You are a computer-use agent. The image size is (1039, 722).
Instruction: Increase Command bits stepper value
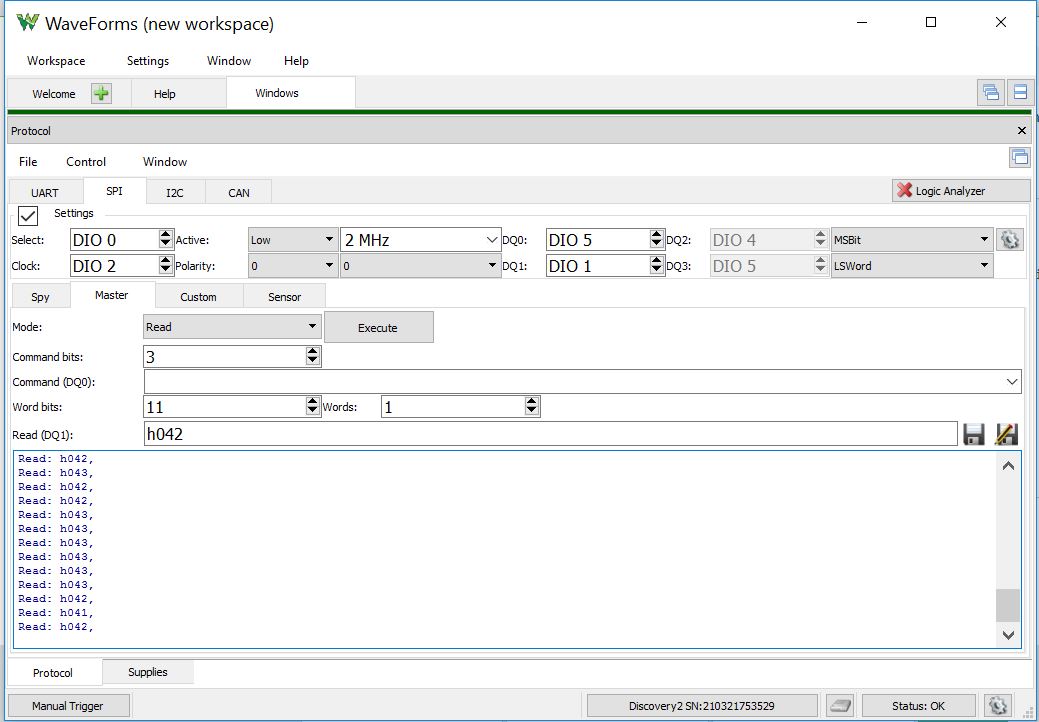coord(313,352)
